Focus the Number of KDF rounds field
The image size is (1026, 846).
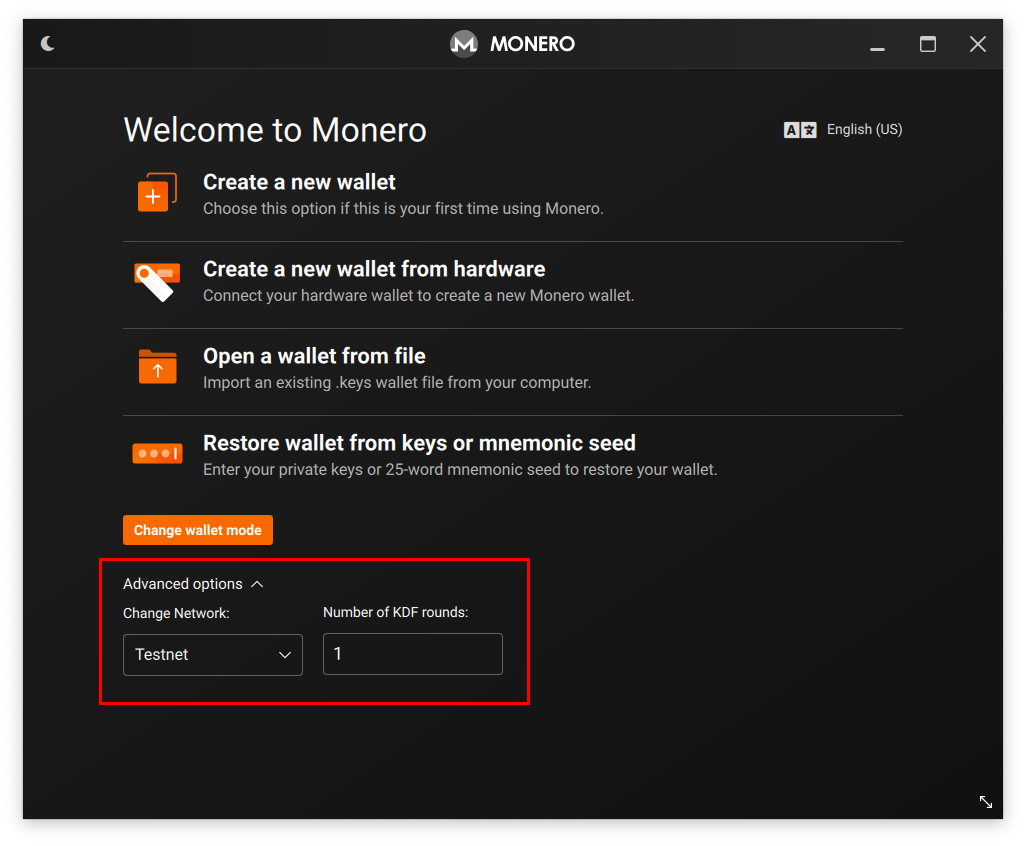click(x=412, y=654)
